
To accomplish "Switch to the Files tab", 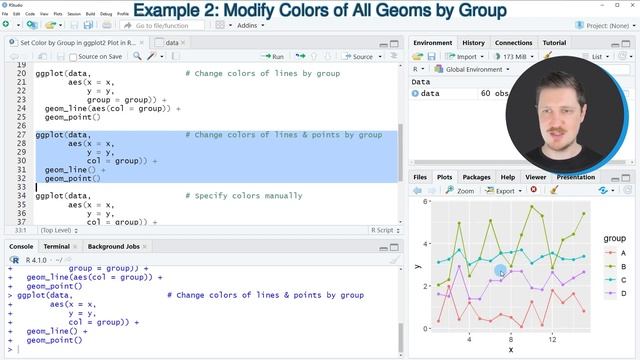I will (420, 177).
